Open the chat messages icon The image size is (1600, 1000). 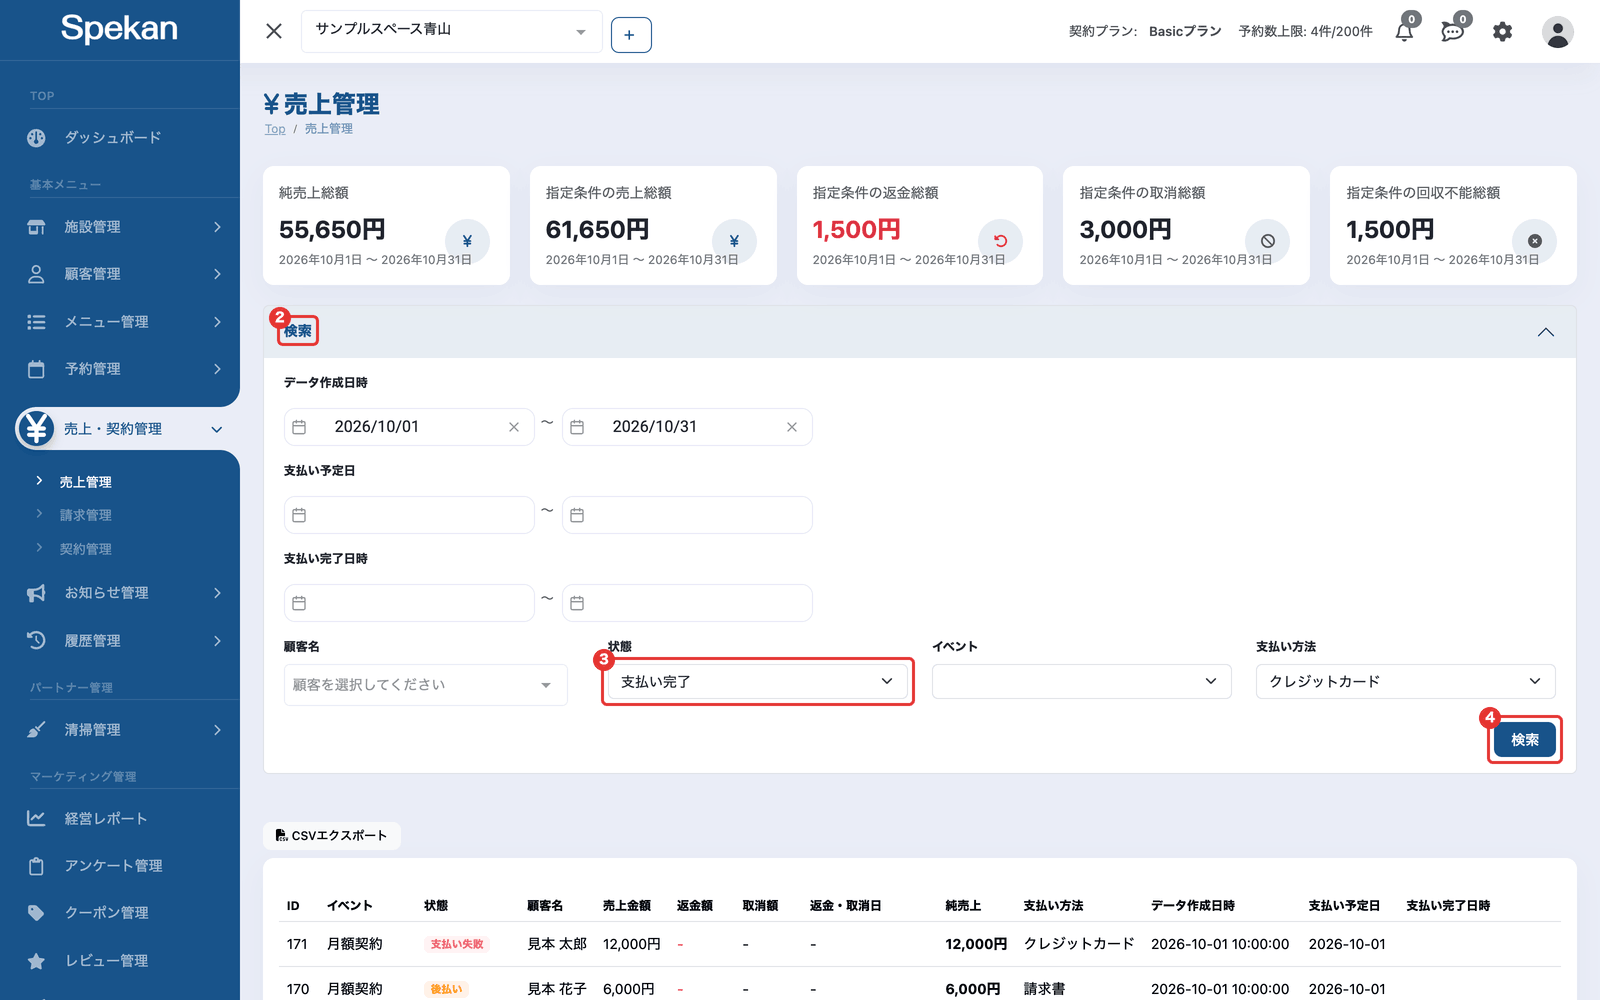pyautogui.click(x=1453, y=32)
